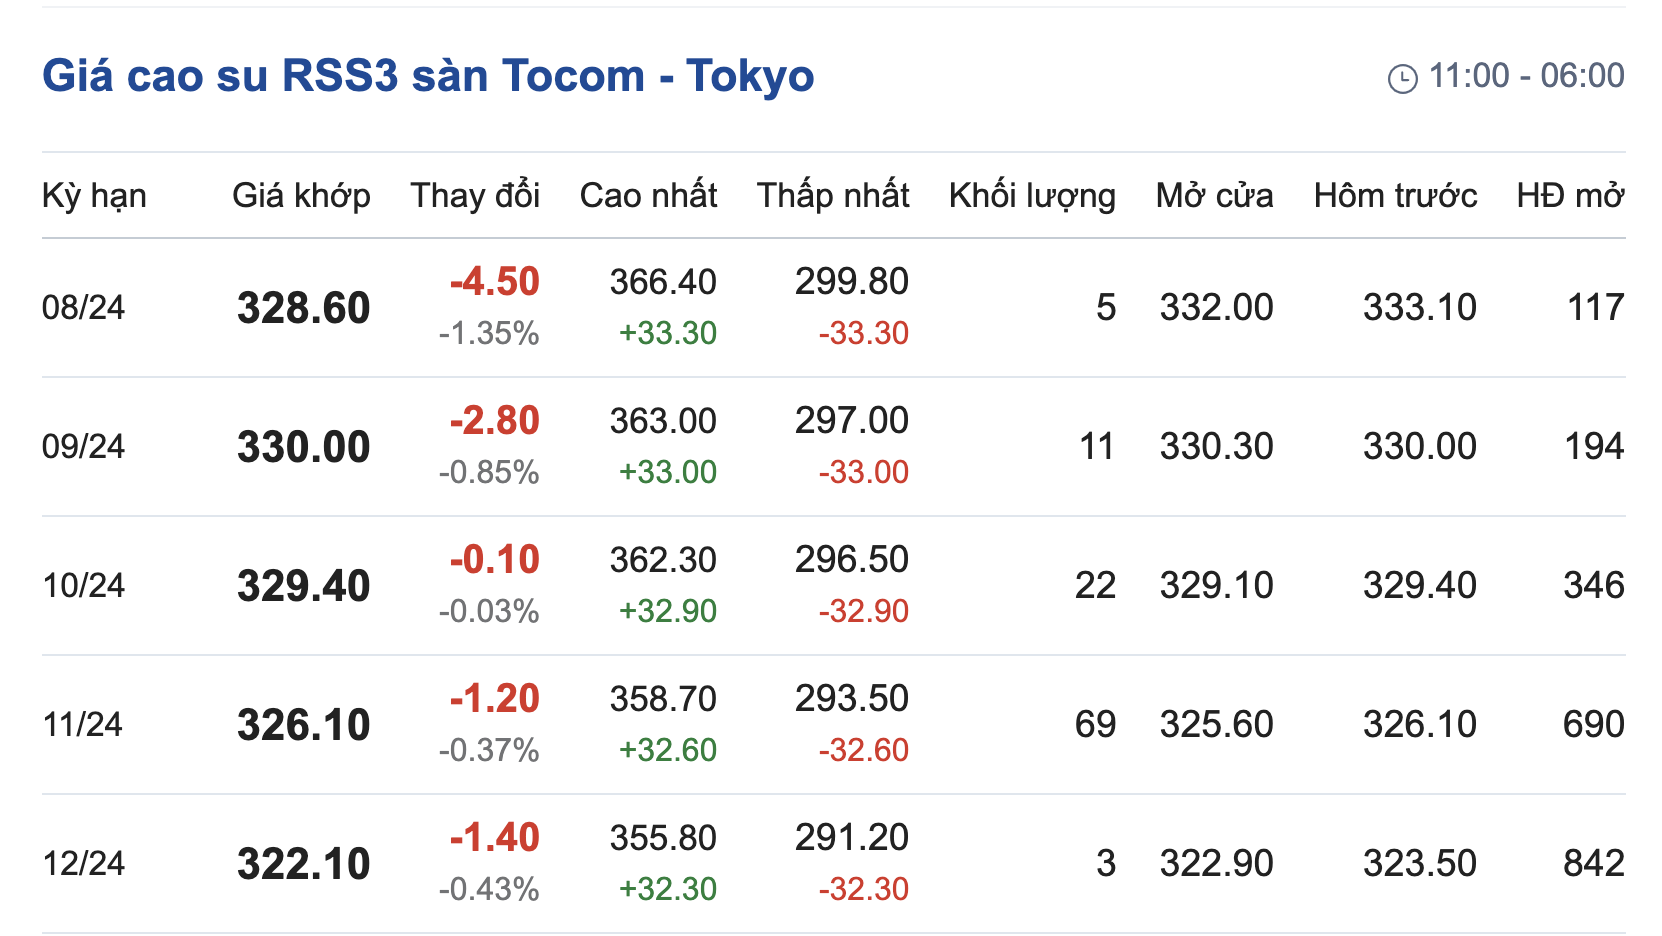The image size is (1662, 936).
Task: Click the Kỳ hạn column header
Action: pos(94,196)
